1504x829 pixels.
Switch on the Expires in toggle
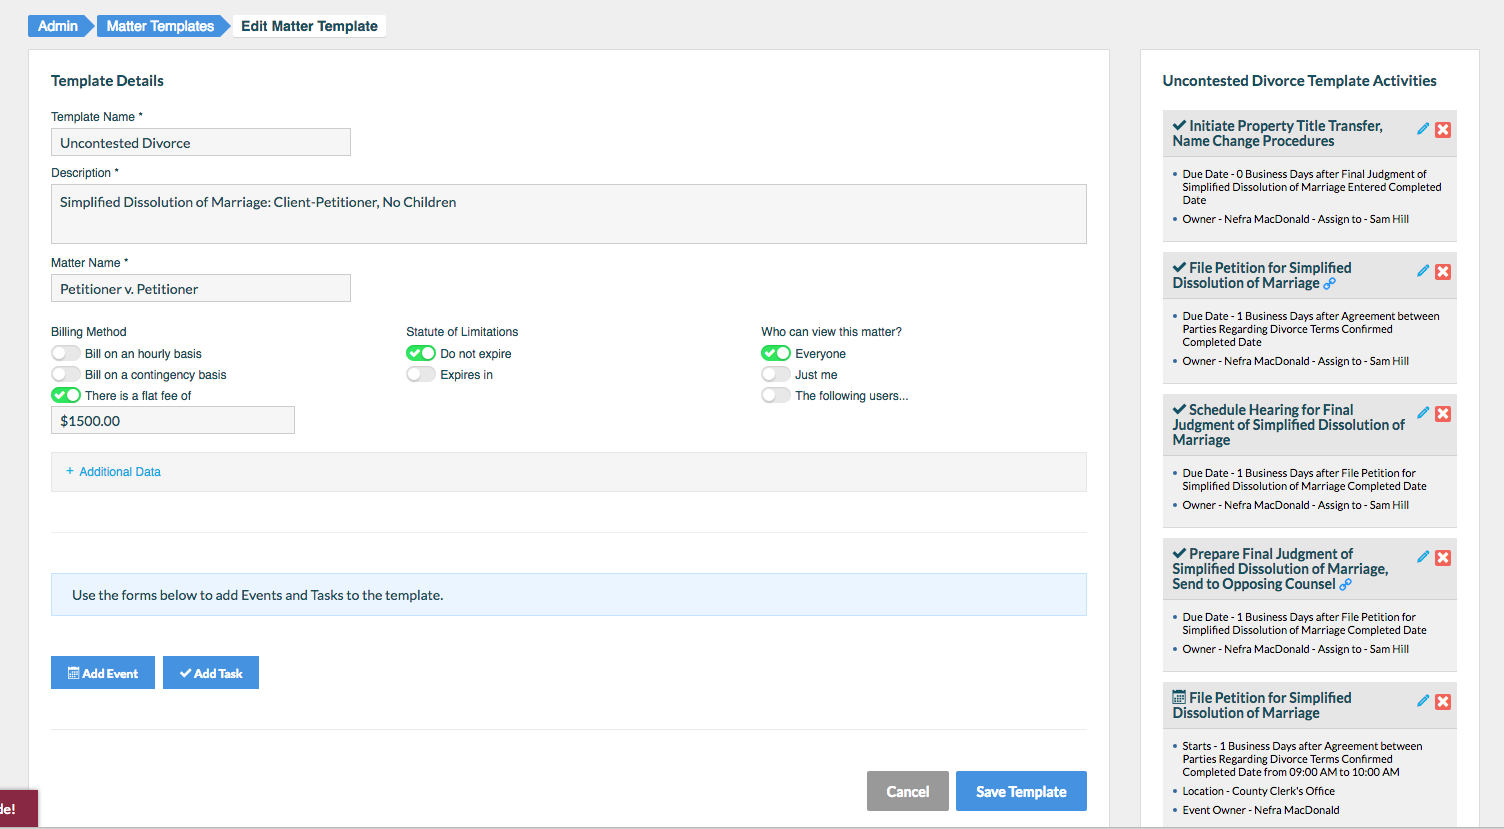pos(421,374)
